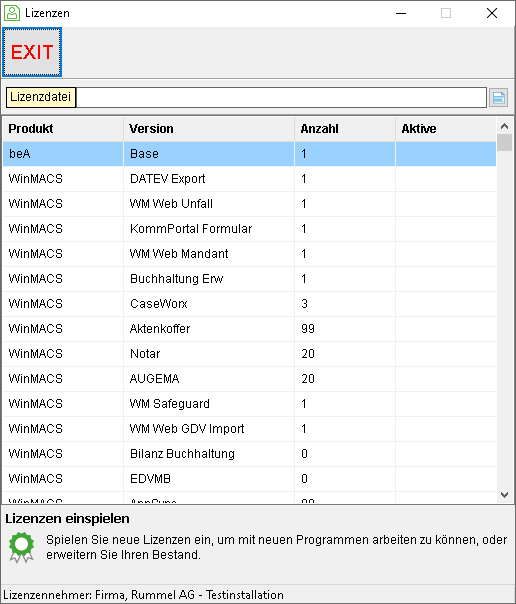Click the red EXIT button

click(x=32, y=52)
